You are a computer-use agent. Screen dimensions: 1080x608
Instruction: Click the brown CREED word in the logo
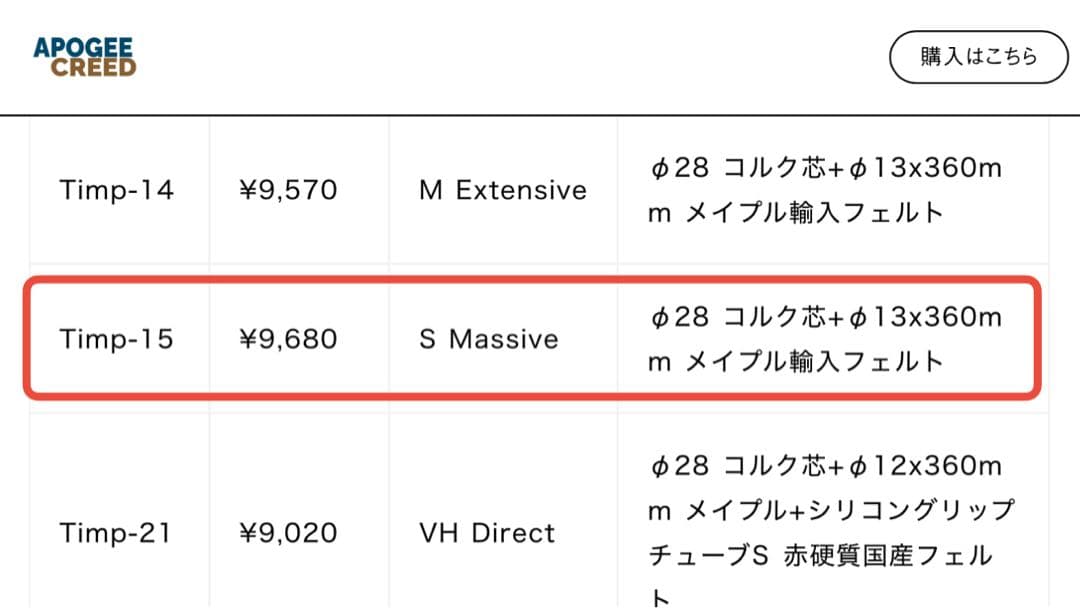coord(93,67)
